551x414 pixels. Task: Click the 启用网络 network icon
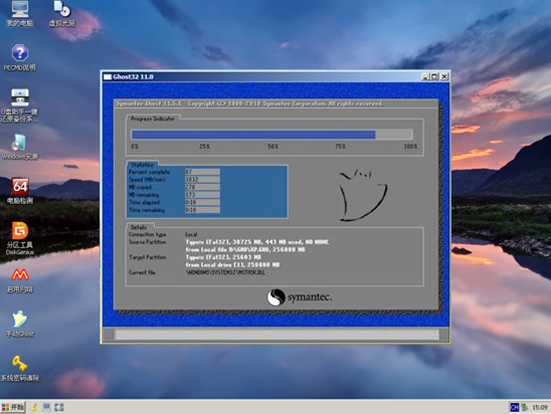[x=20, y=280]
